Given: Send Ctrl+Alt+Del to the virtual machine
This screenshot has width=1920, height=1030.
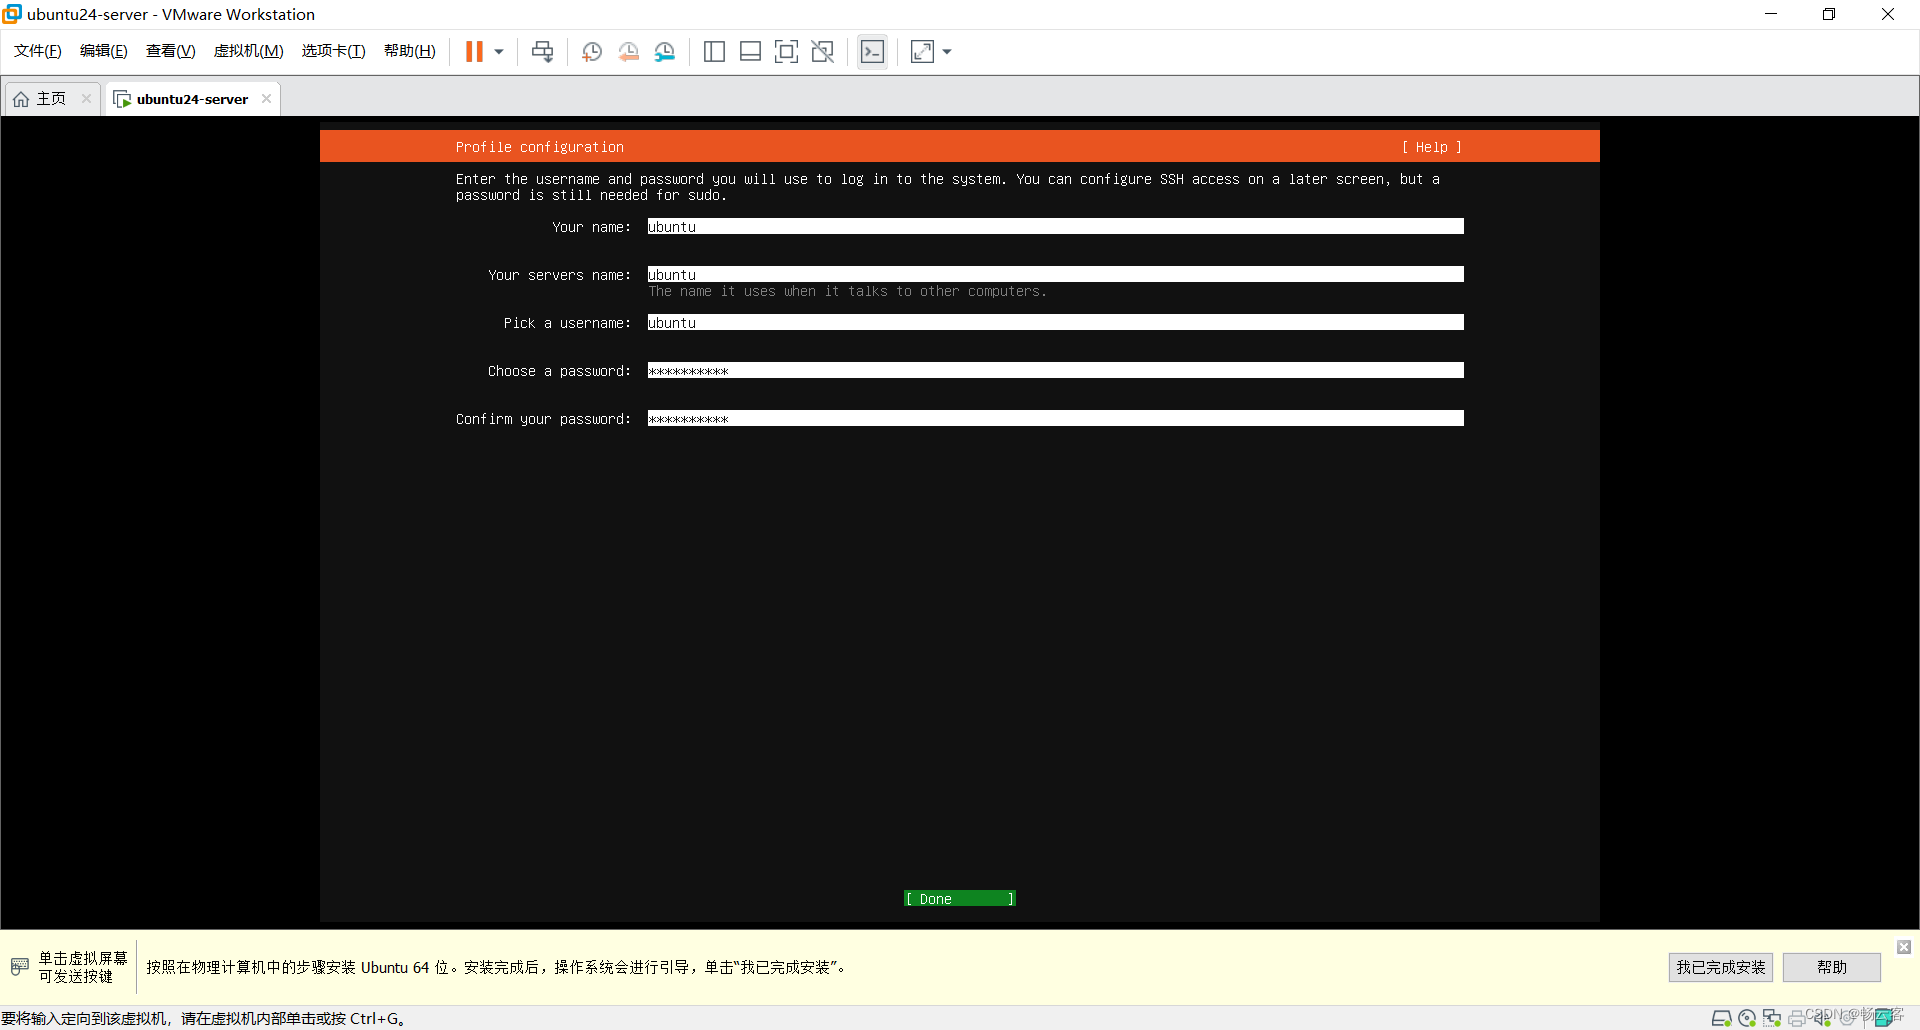Looking at the screenshot, I should pos(543,52).
